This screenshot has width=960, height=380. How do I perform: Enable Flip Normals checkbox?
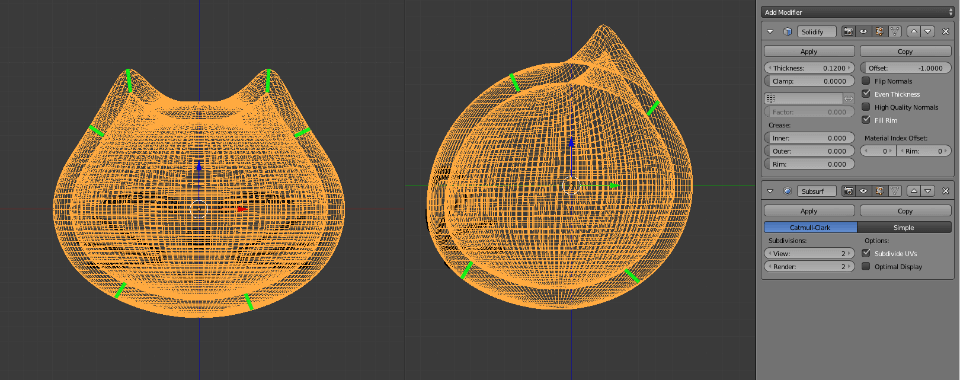pyautogui.click(x=866, y=81)
